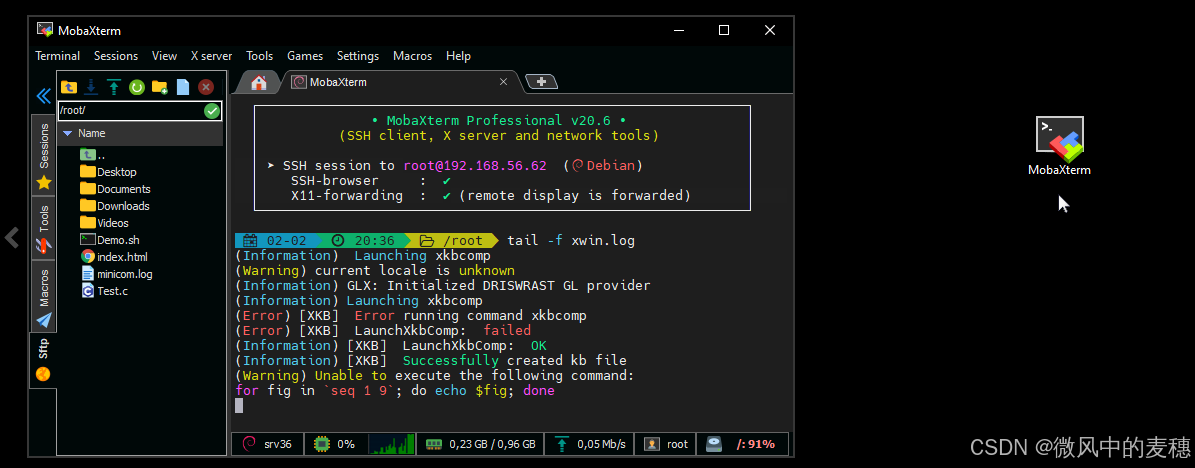Click the 'for fig in `seq 1 9`' line
This screenshot has width=1195, height=468.
coord(395,391)
